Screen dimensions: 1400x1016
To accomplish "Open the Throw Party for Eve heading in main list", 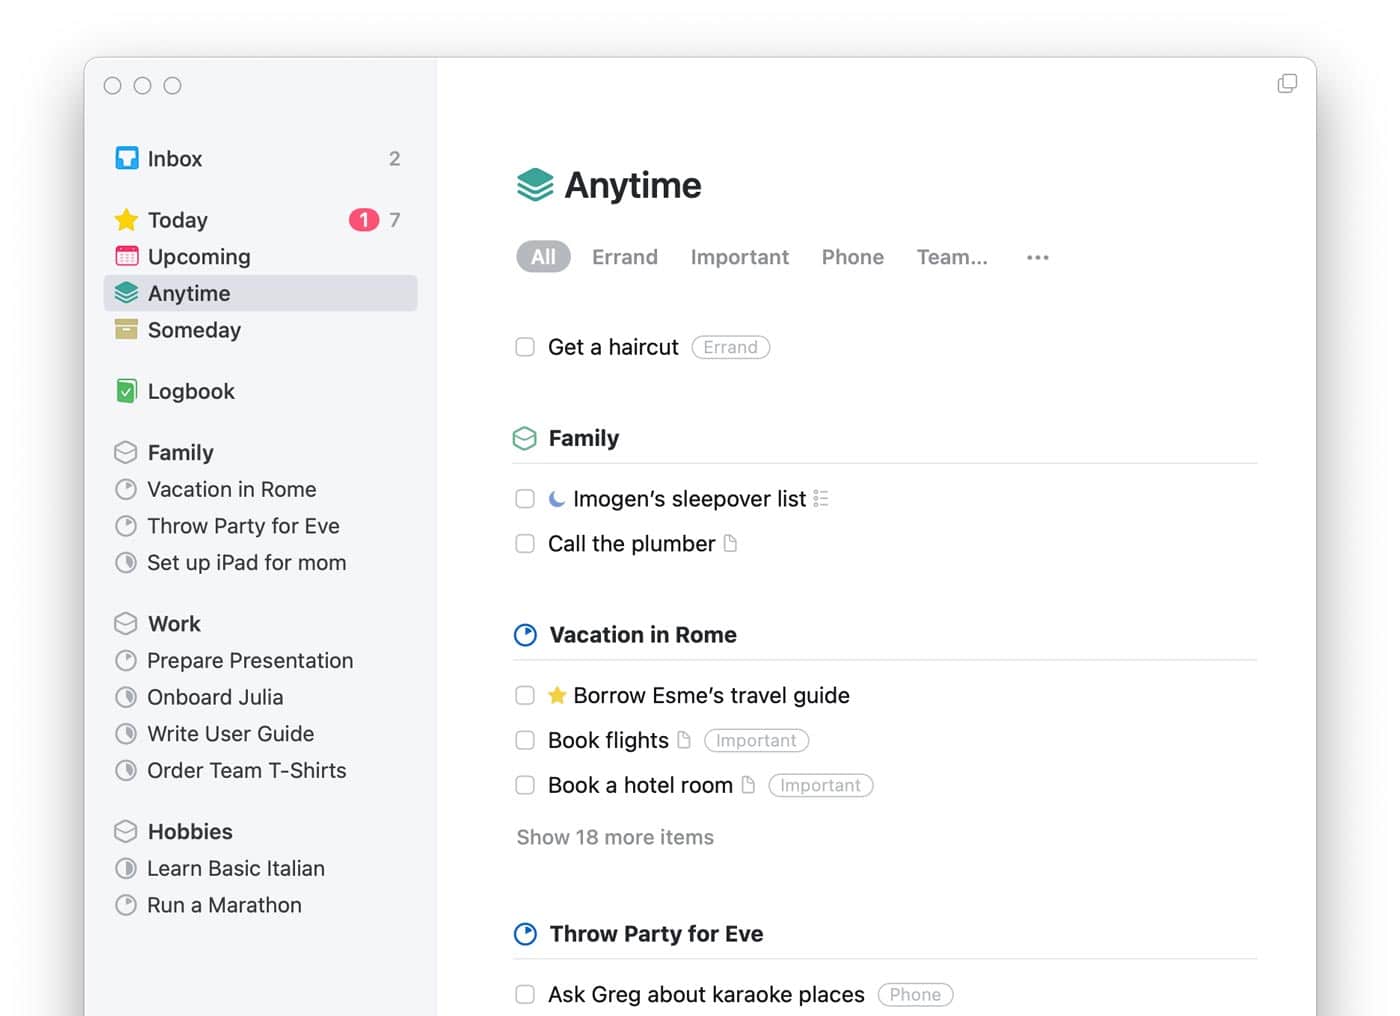I will pos(656,934).
